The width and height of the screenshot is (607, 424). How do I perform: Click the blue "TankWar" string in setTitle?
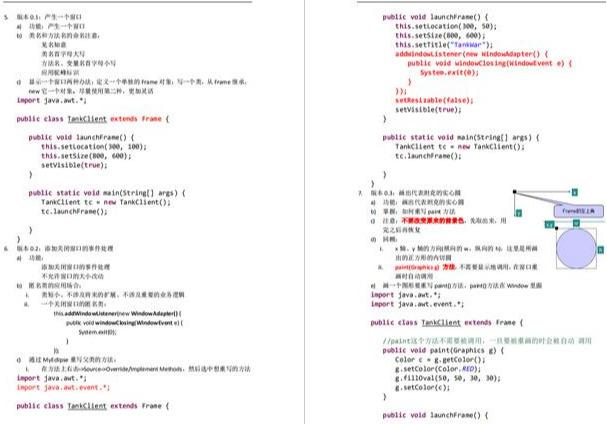(x=468, y=45)
